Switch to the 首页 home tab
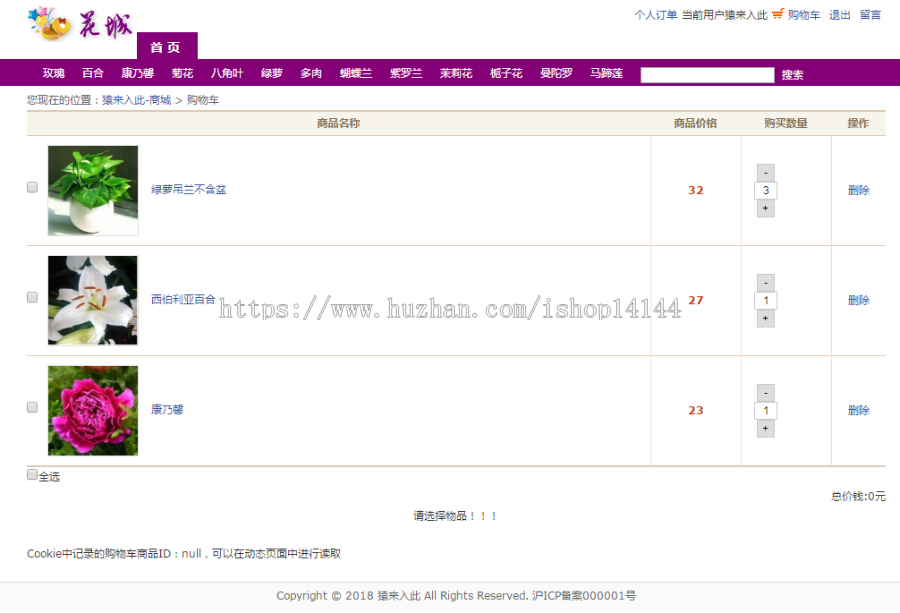Image resolution: width=900 pixels, height=613 pixels. point(166,46)
